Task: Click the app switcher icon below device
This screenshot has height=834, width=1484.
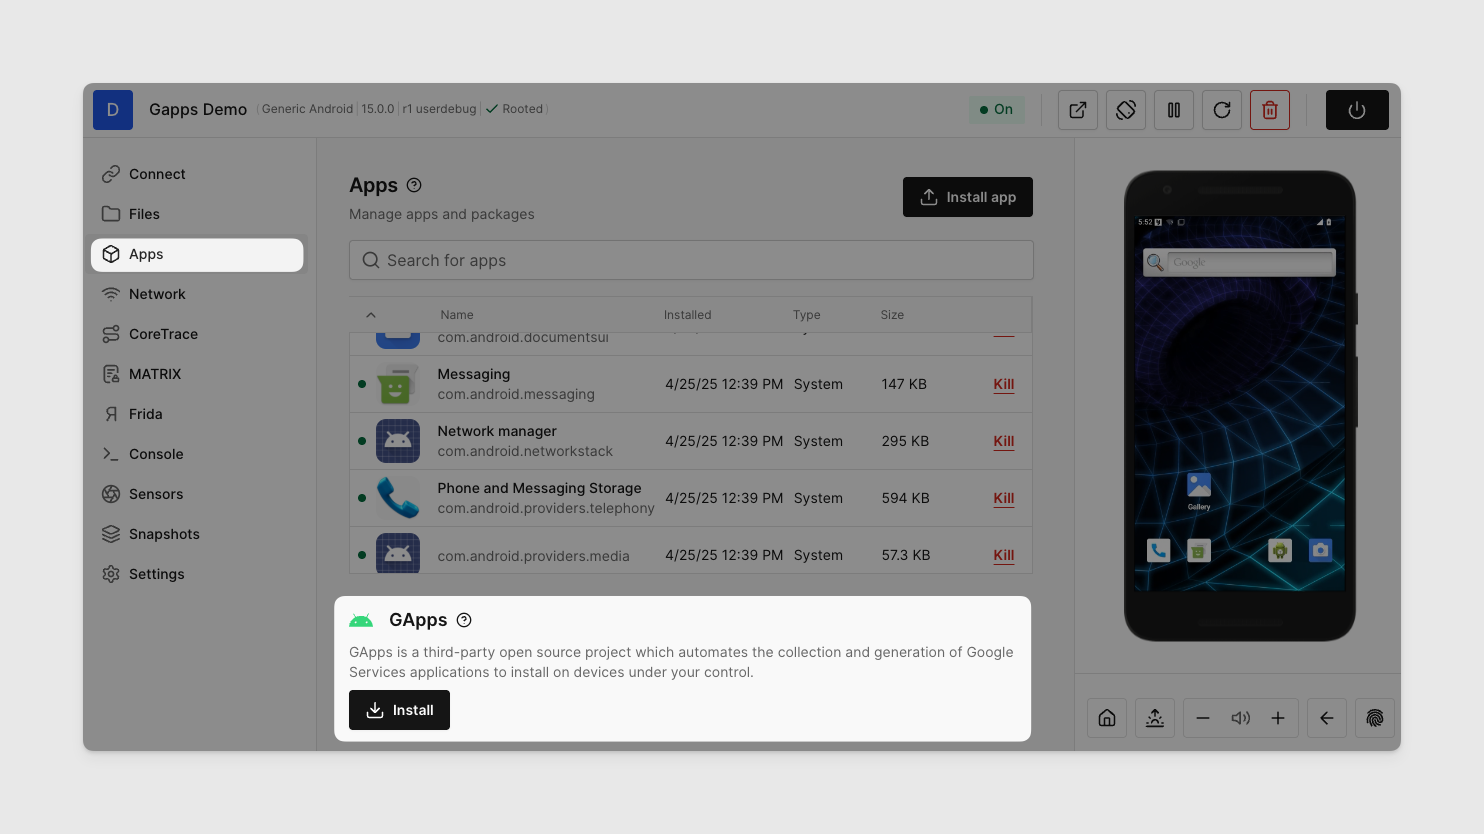Action: click(1155, 718)
